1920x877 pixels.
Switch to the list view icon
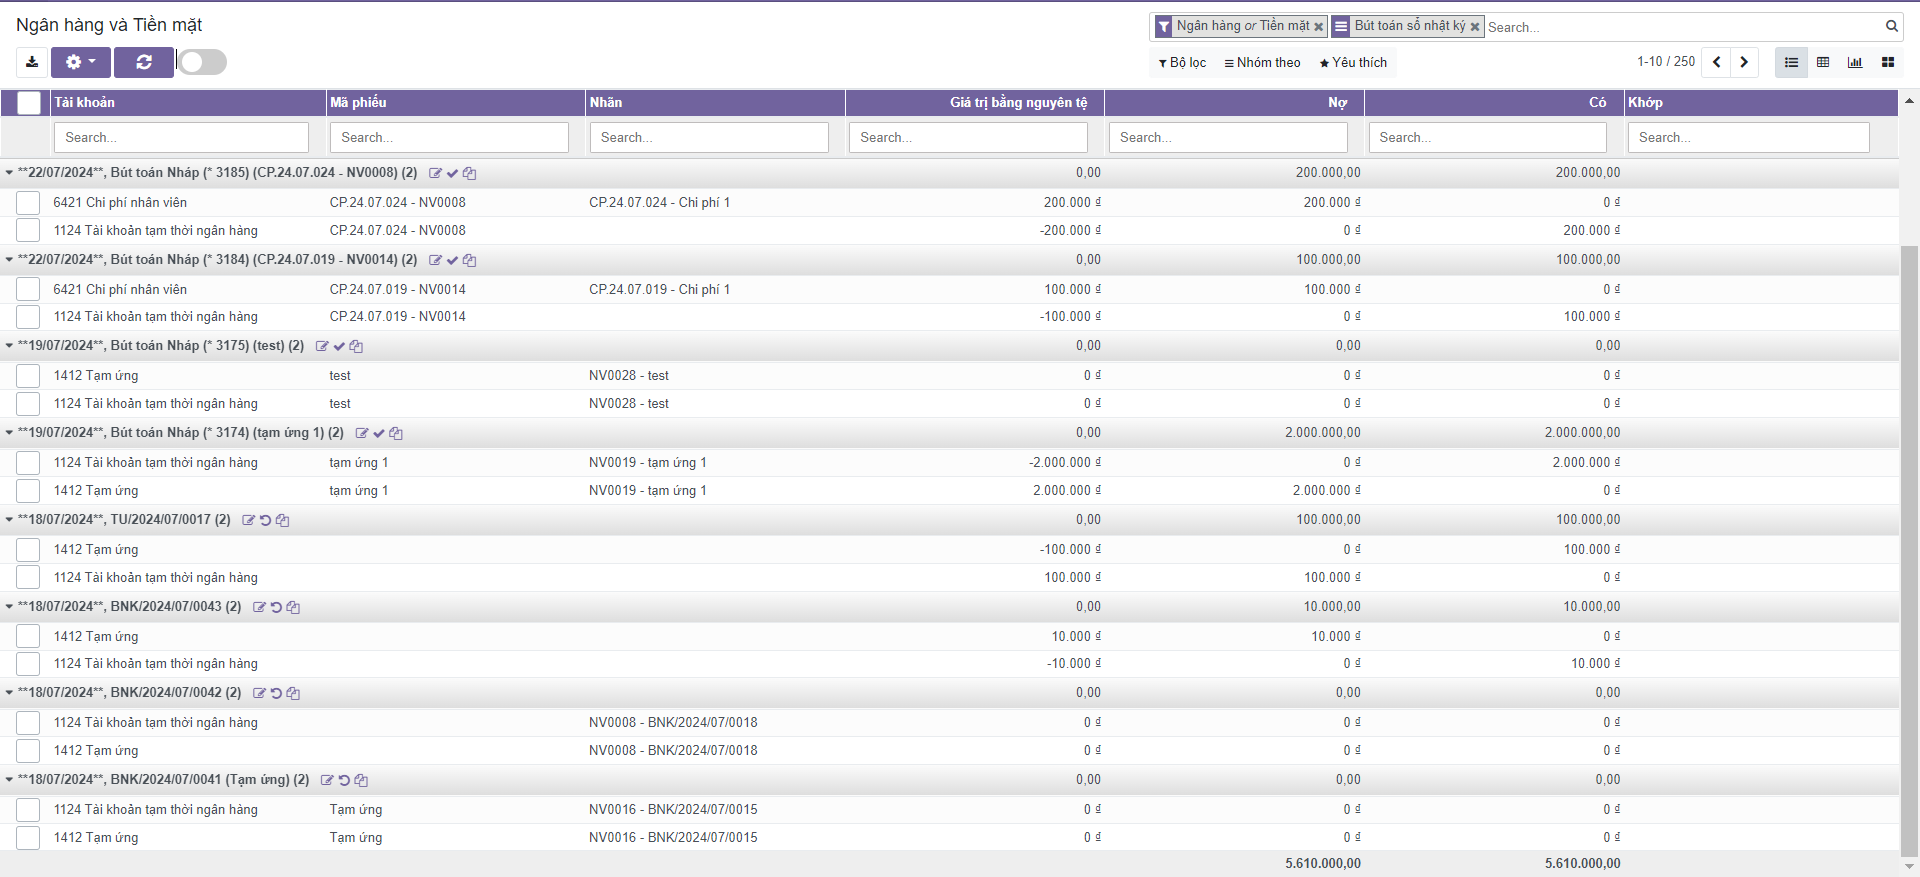pyautogui.click(x=1791, y=62)
